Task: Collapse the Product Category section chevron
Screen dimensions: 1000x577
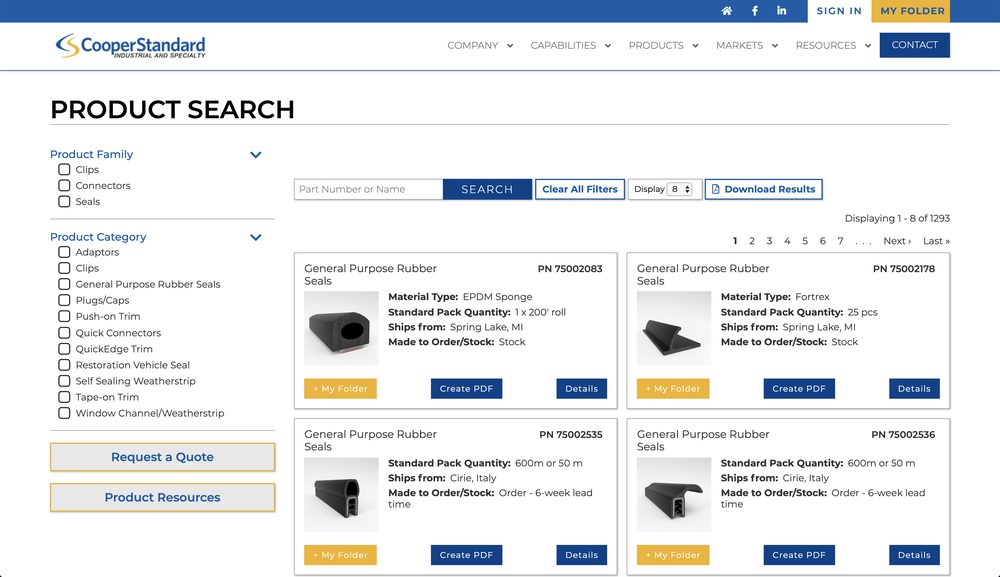Action: click(256, 237)
